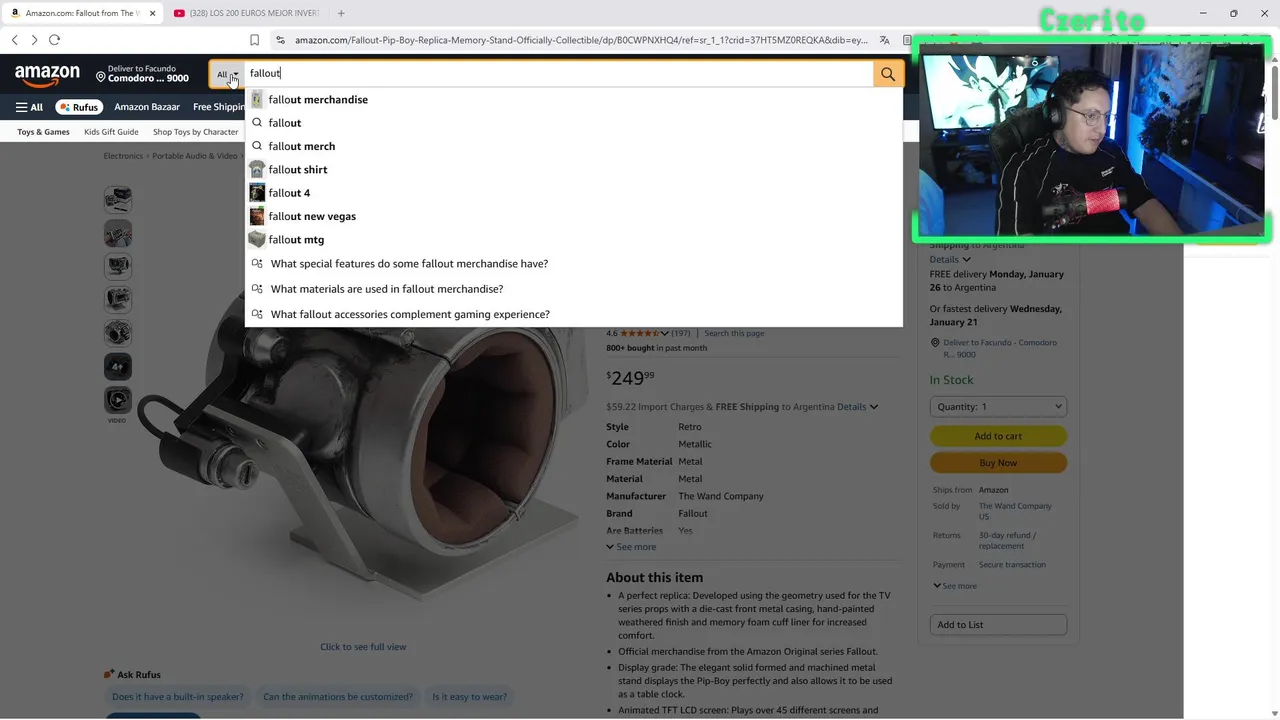Click the 'Deliver to Facundo - Comodoro' link
This screenshot has width=1280, height=720.
point(999,348)
